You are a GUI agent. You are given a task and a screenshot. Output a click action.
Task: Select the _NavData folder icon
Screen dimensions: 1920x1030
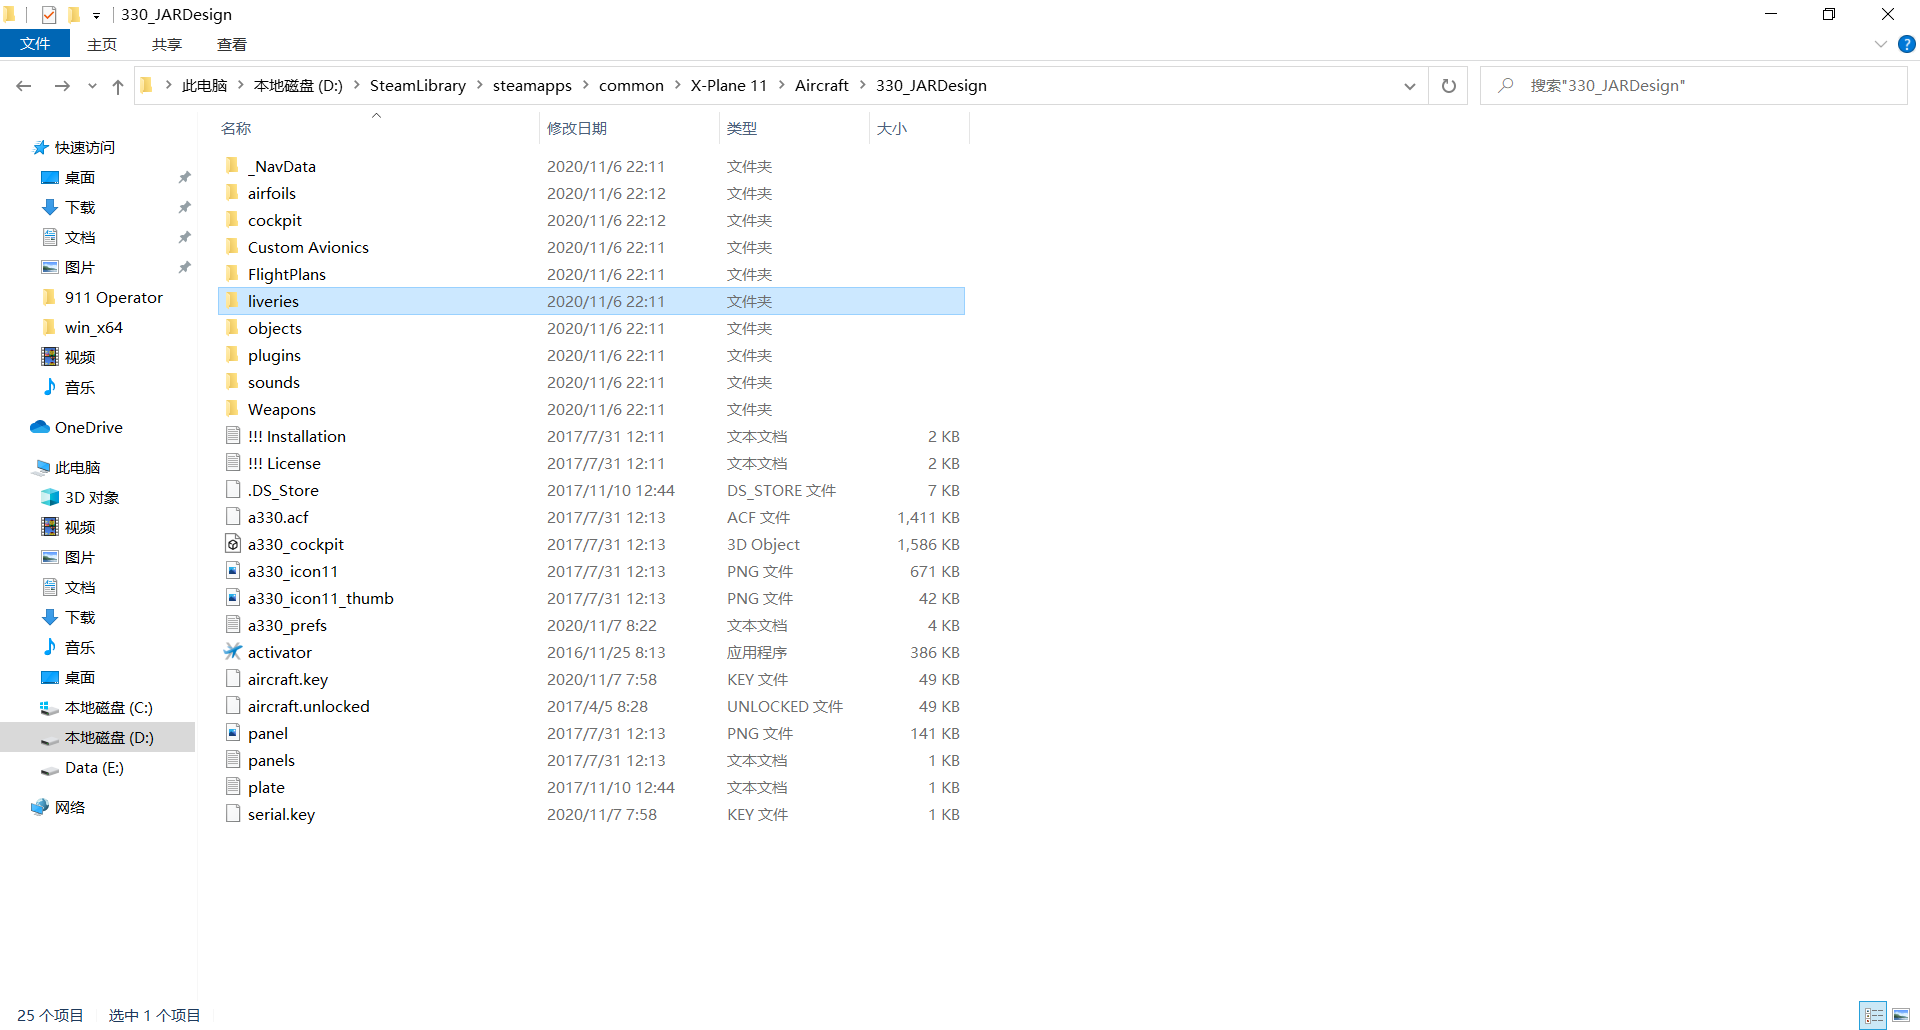point(232,166)
